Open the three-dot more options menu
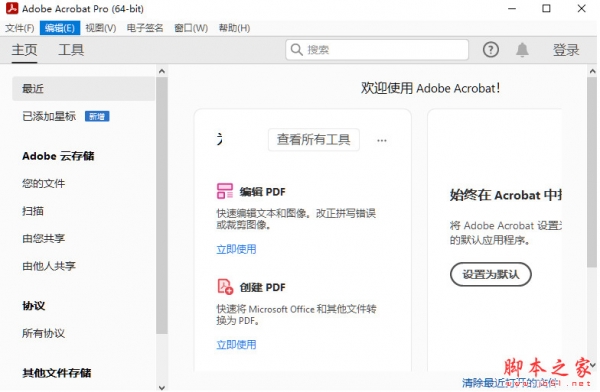The width and height of the screenshot is (600, 392). (x=382, y=140)
